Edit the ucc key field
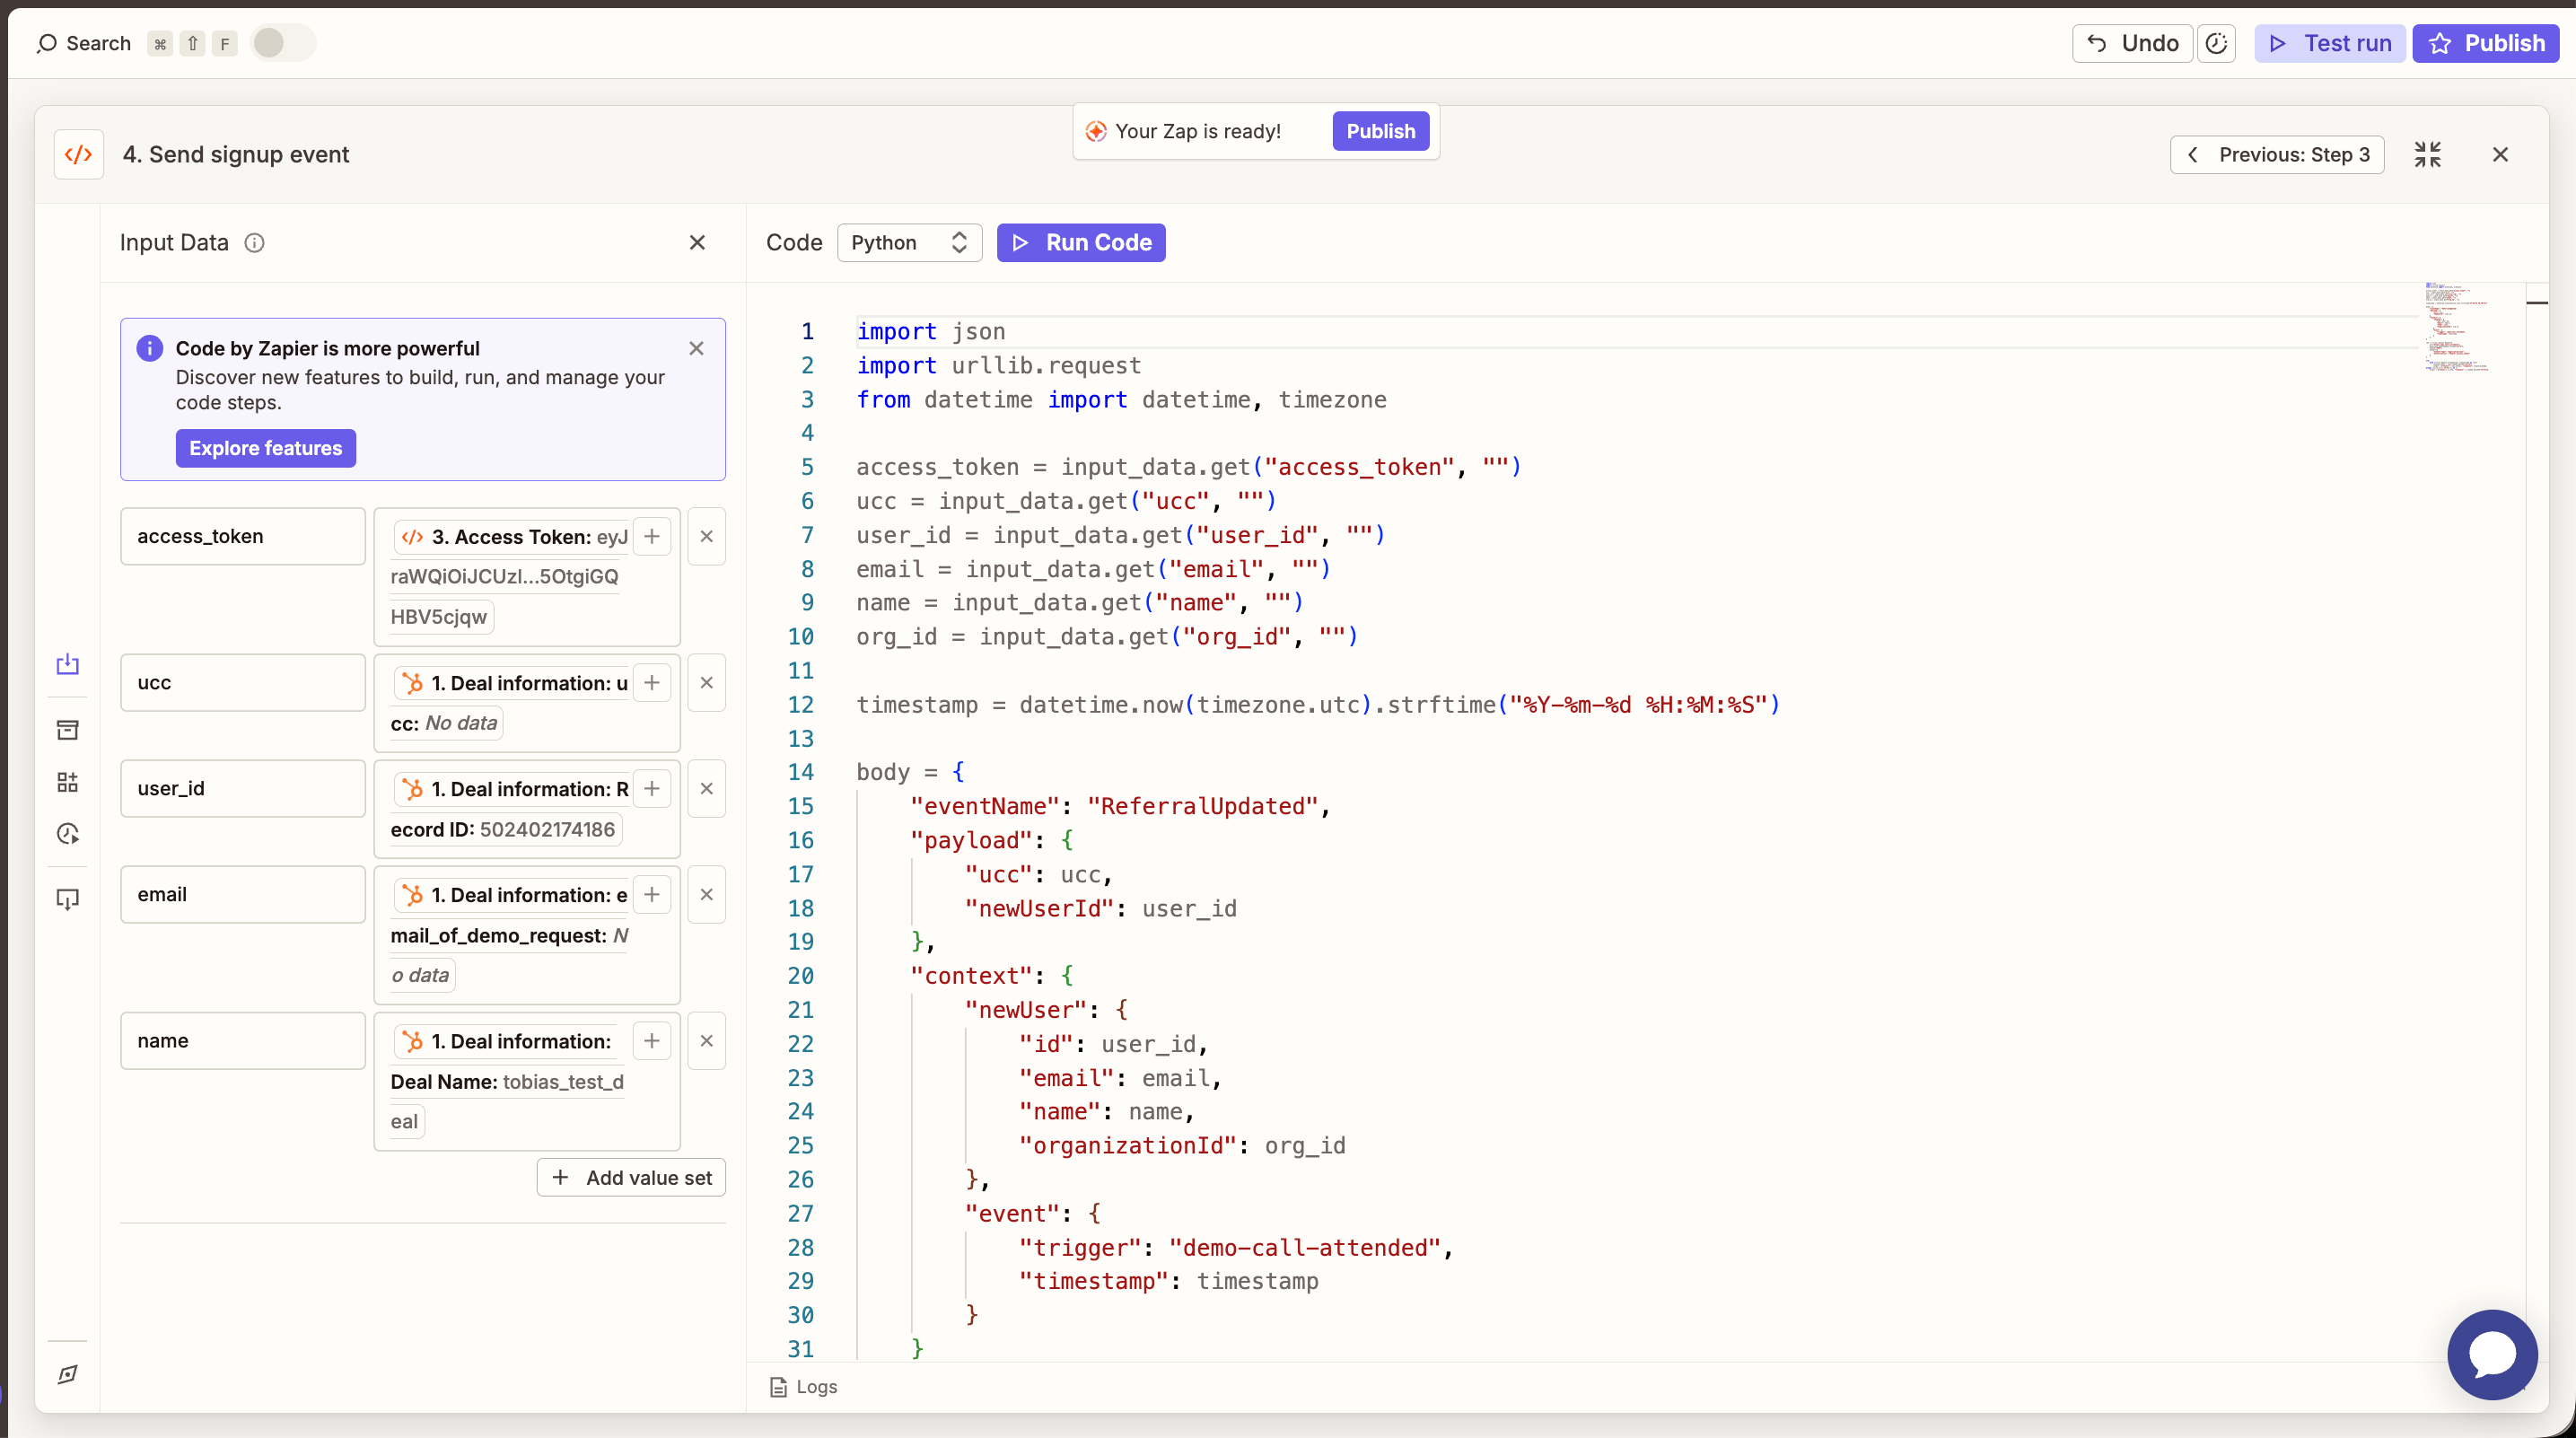This screenshot has height=1438, width=2576. [243, 683]
